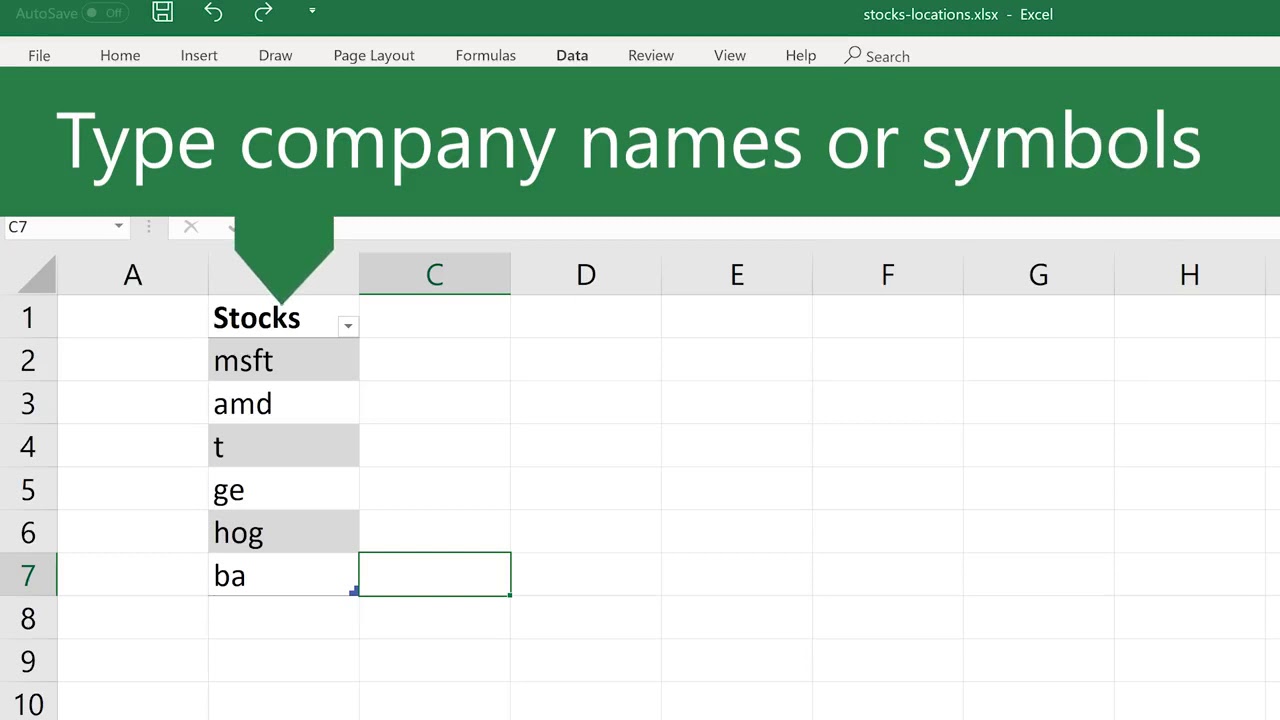Viewport: 1280px width, 720px height.
Task: Click the formula bar Cancel X icon
Action: tap(190, 227)
